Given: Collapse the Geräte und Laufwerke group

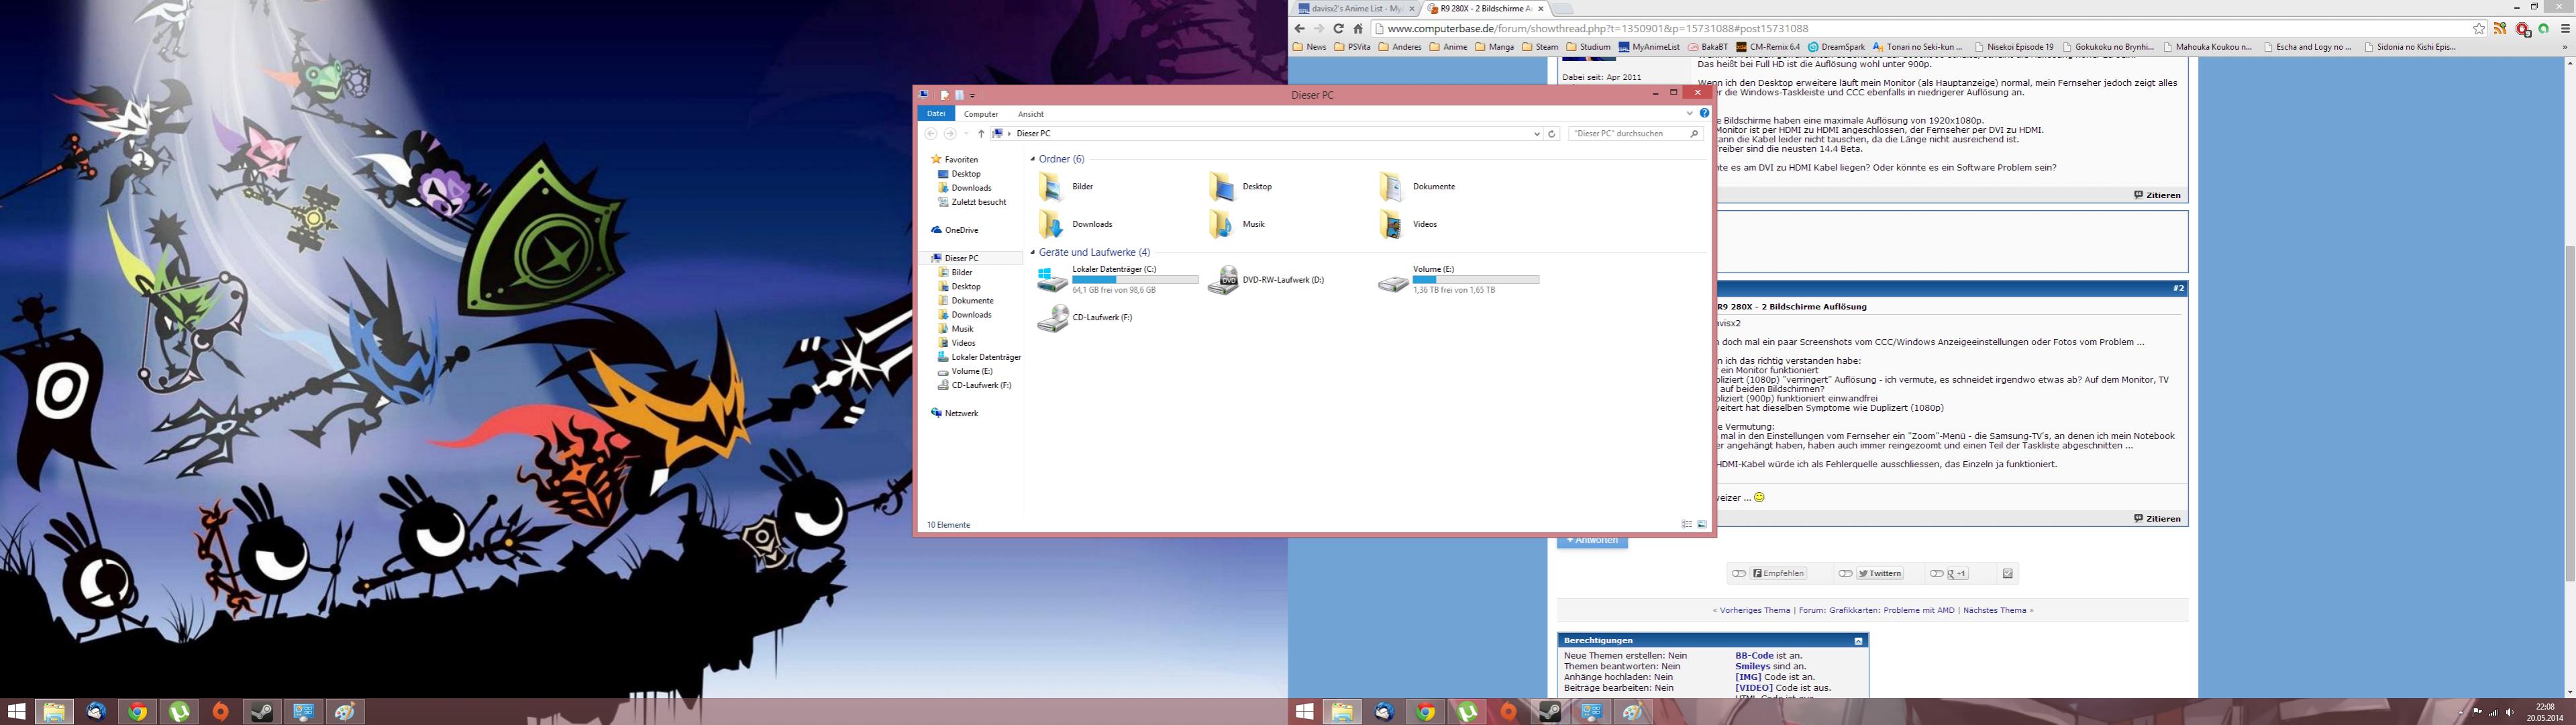Looking at the screenshot, I should tap(1033, 253).
